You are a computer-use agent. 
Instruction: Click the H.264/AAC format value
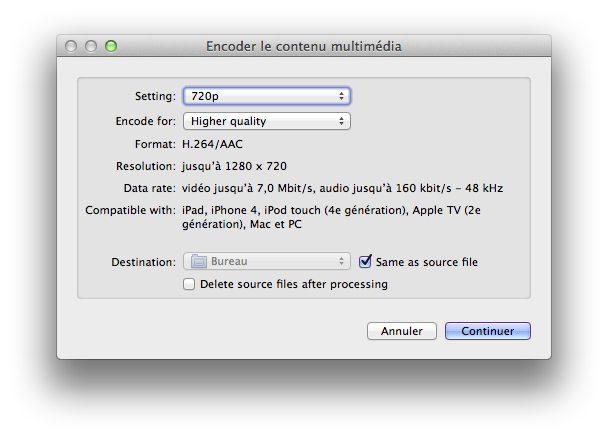[x=212, y=144]
